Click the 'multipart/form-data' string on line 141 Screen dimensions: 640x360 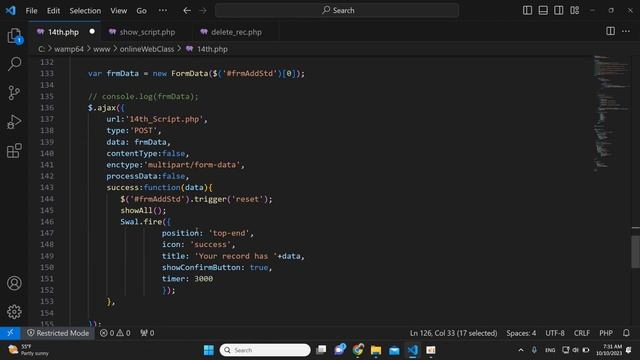(192, 165)
